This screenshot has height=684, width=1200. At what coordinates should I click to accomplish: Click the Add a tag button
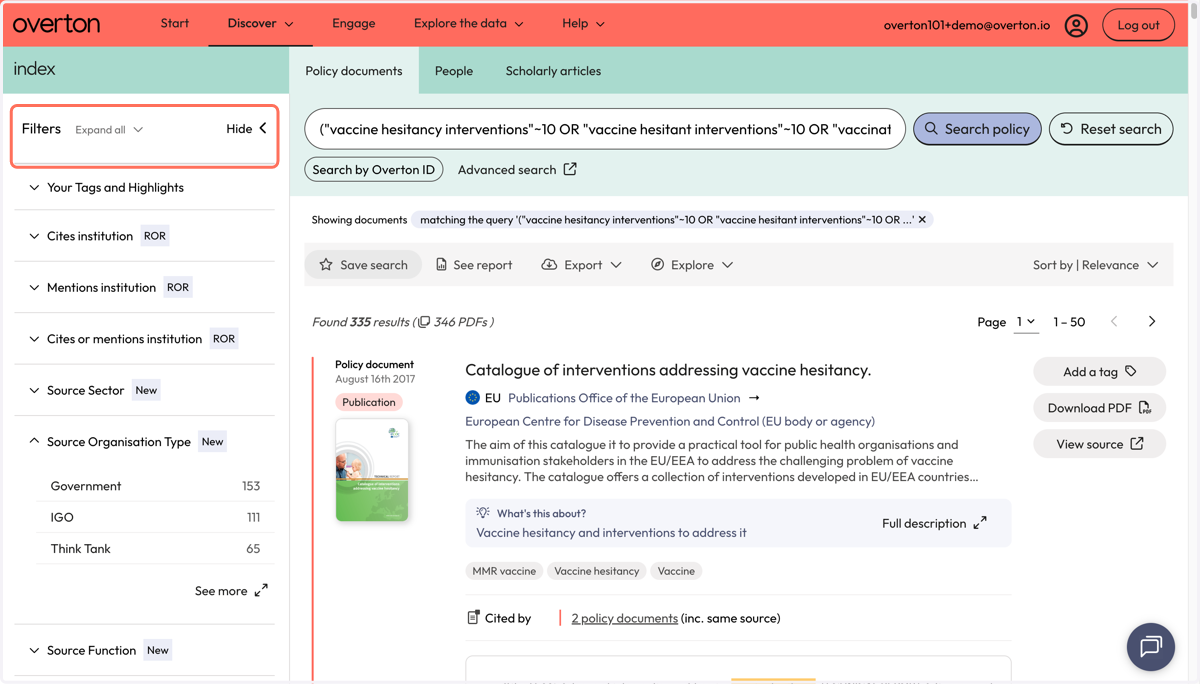1099,371
